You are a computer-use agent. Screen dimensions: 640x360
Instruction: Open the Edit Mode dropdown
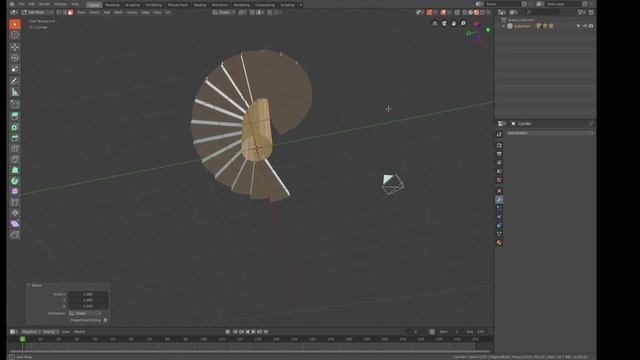(38, 12)
